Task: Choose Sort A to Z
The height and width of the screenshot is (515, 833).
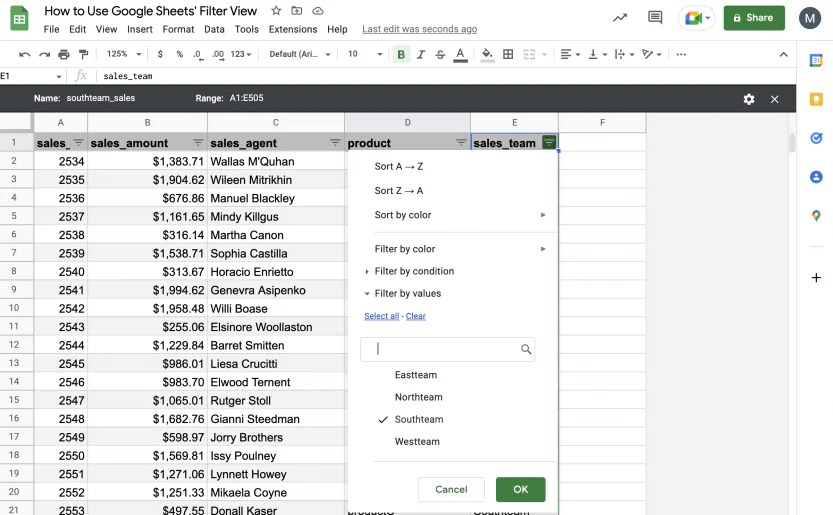Action: (398, 166)
